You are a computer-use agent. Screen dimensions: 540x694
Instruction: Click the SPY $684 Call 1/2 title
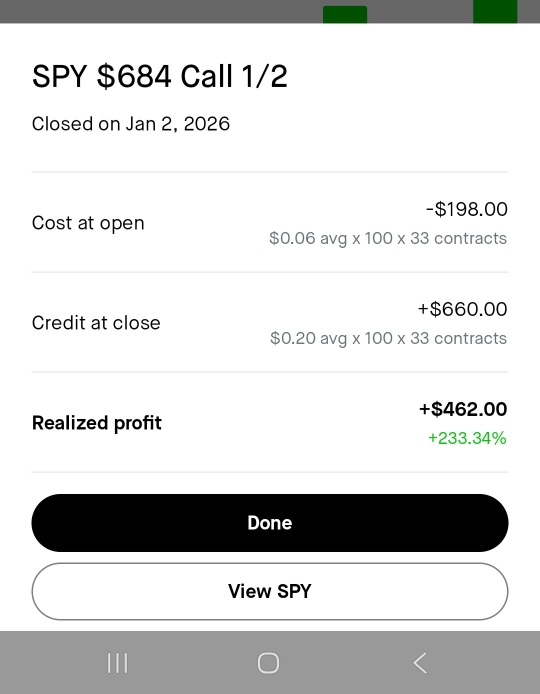160,76
